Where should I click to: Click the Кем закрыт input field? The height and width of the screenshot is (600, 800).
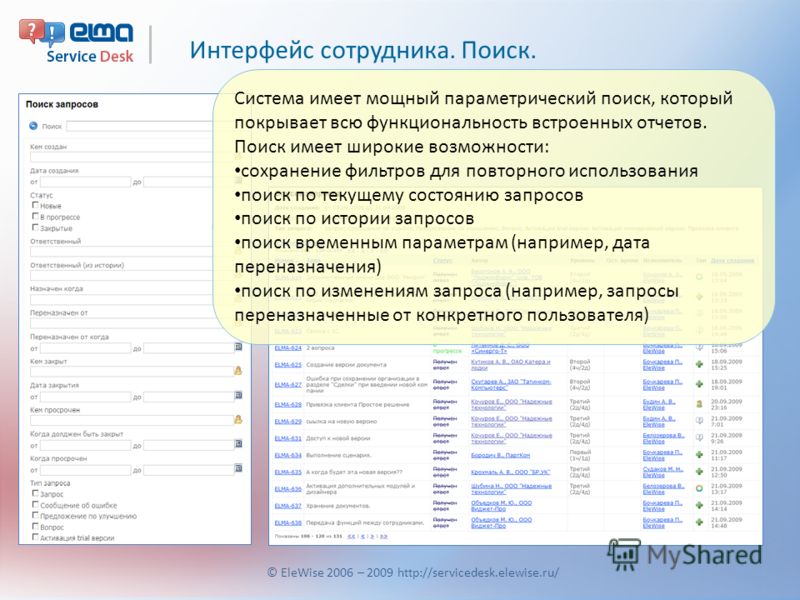pyautogui.click(x=132, y=371)
